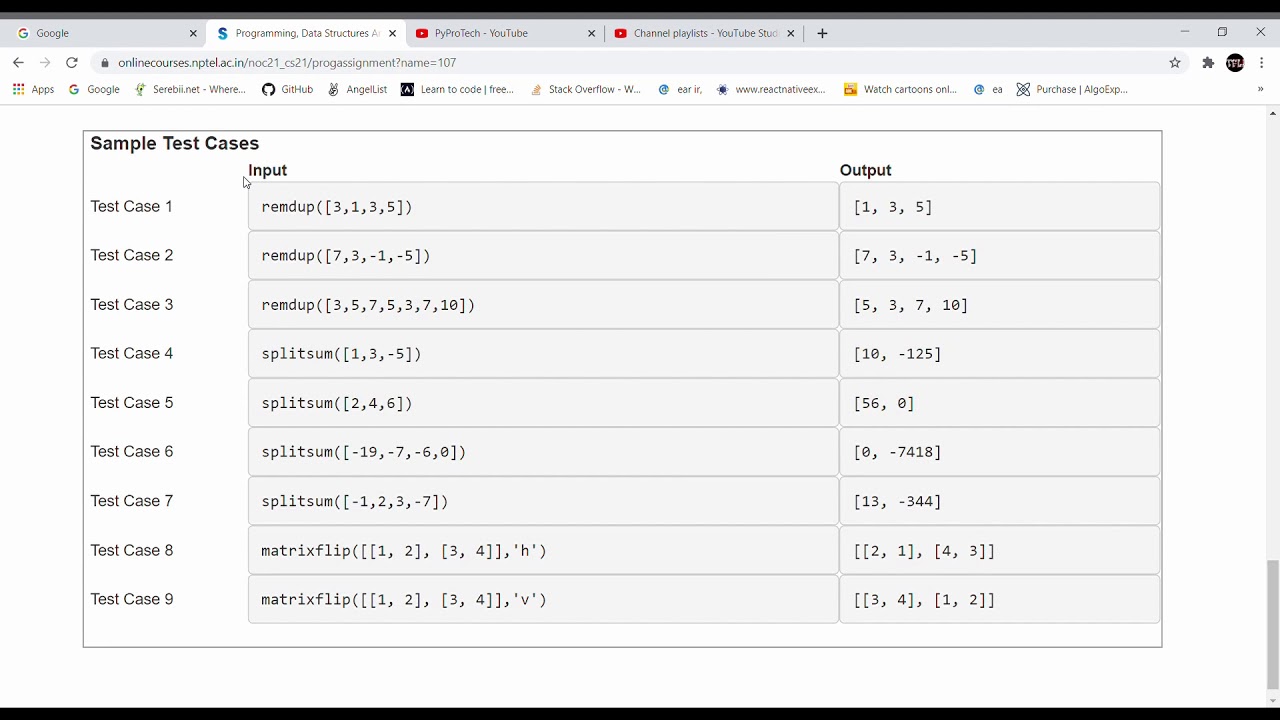Image resolution: width=1280 pixels, height=720 pixels.
Task: Close the PyProTech YouTube tab
Action: (x=591, y=33)
